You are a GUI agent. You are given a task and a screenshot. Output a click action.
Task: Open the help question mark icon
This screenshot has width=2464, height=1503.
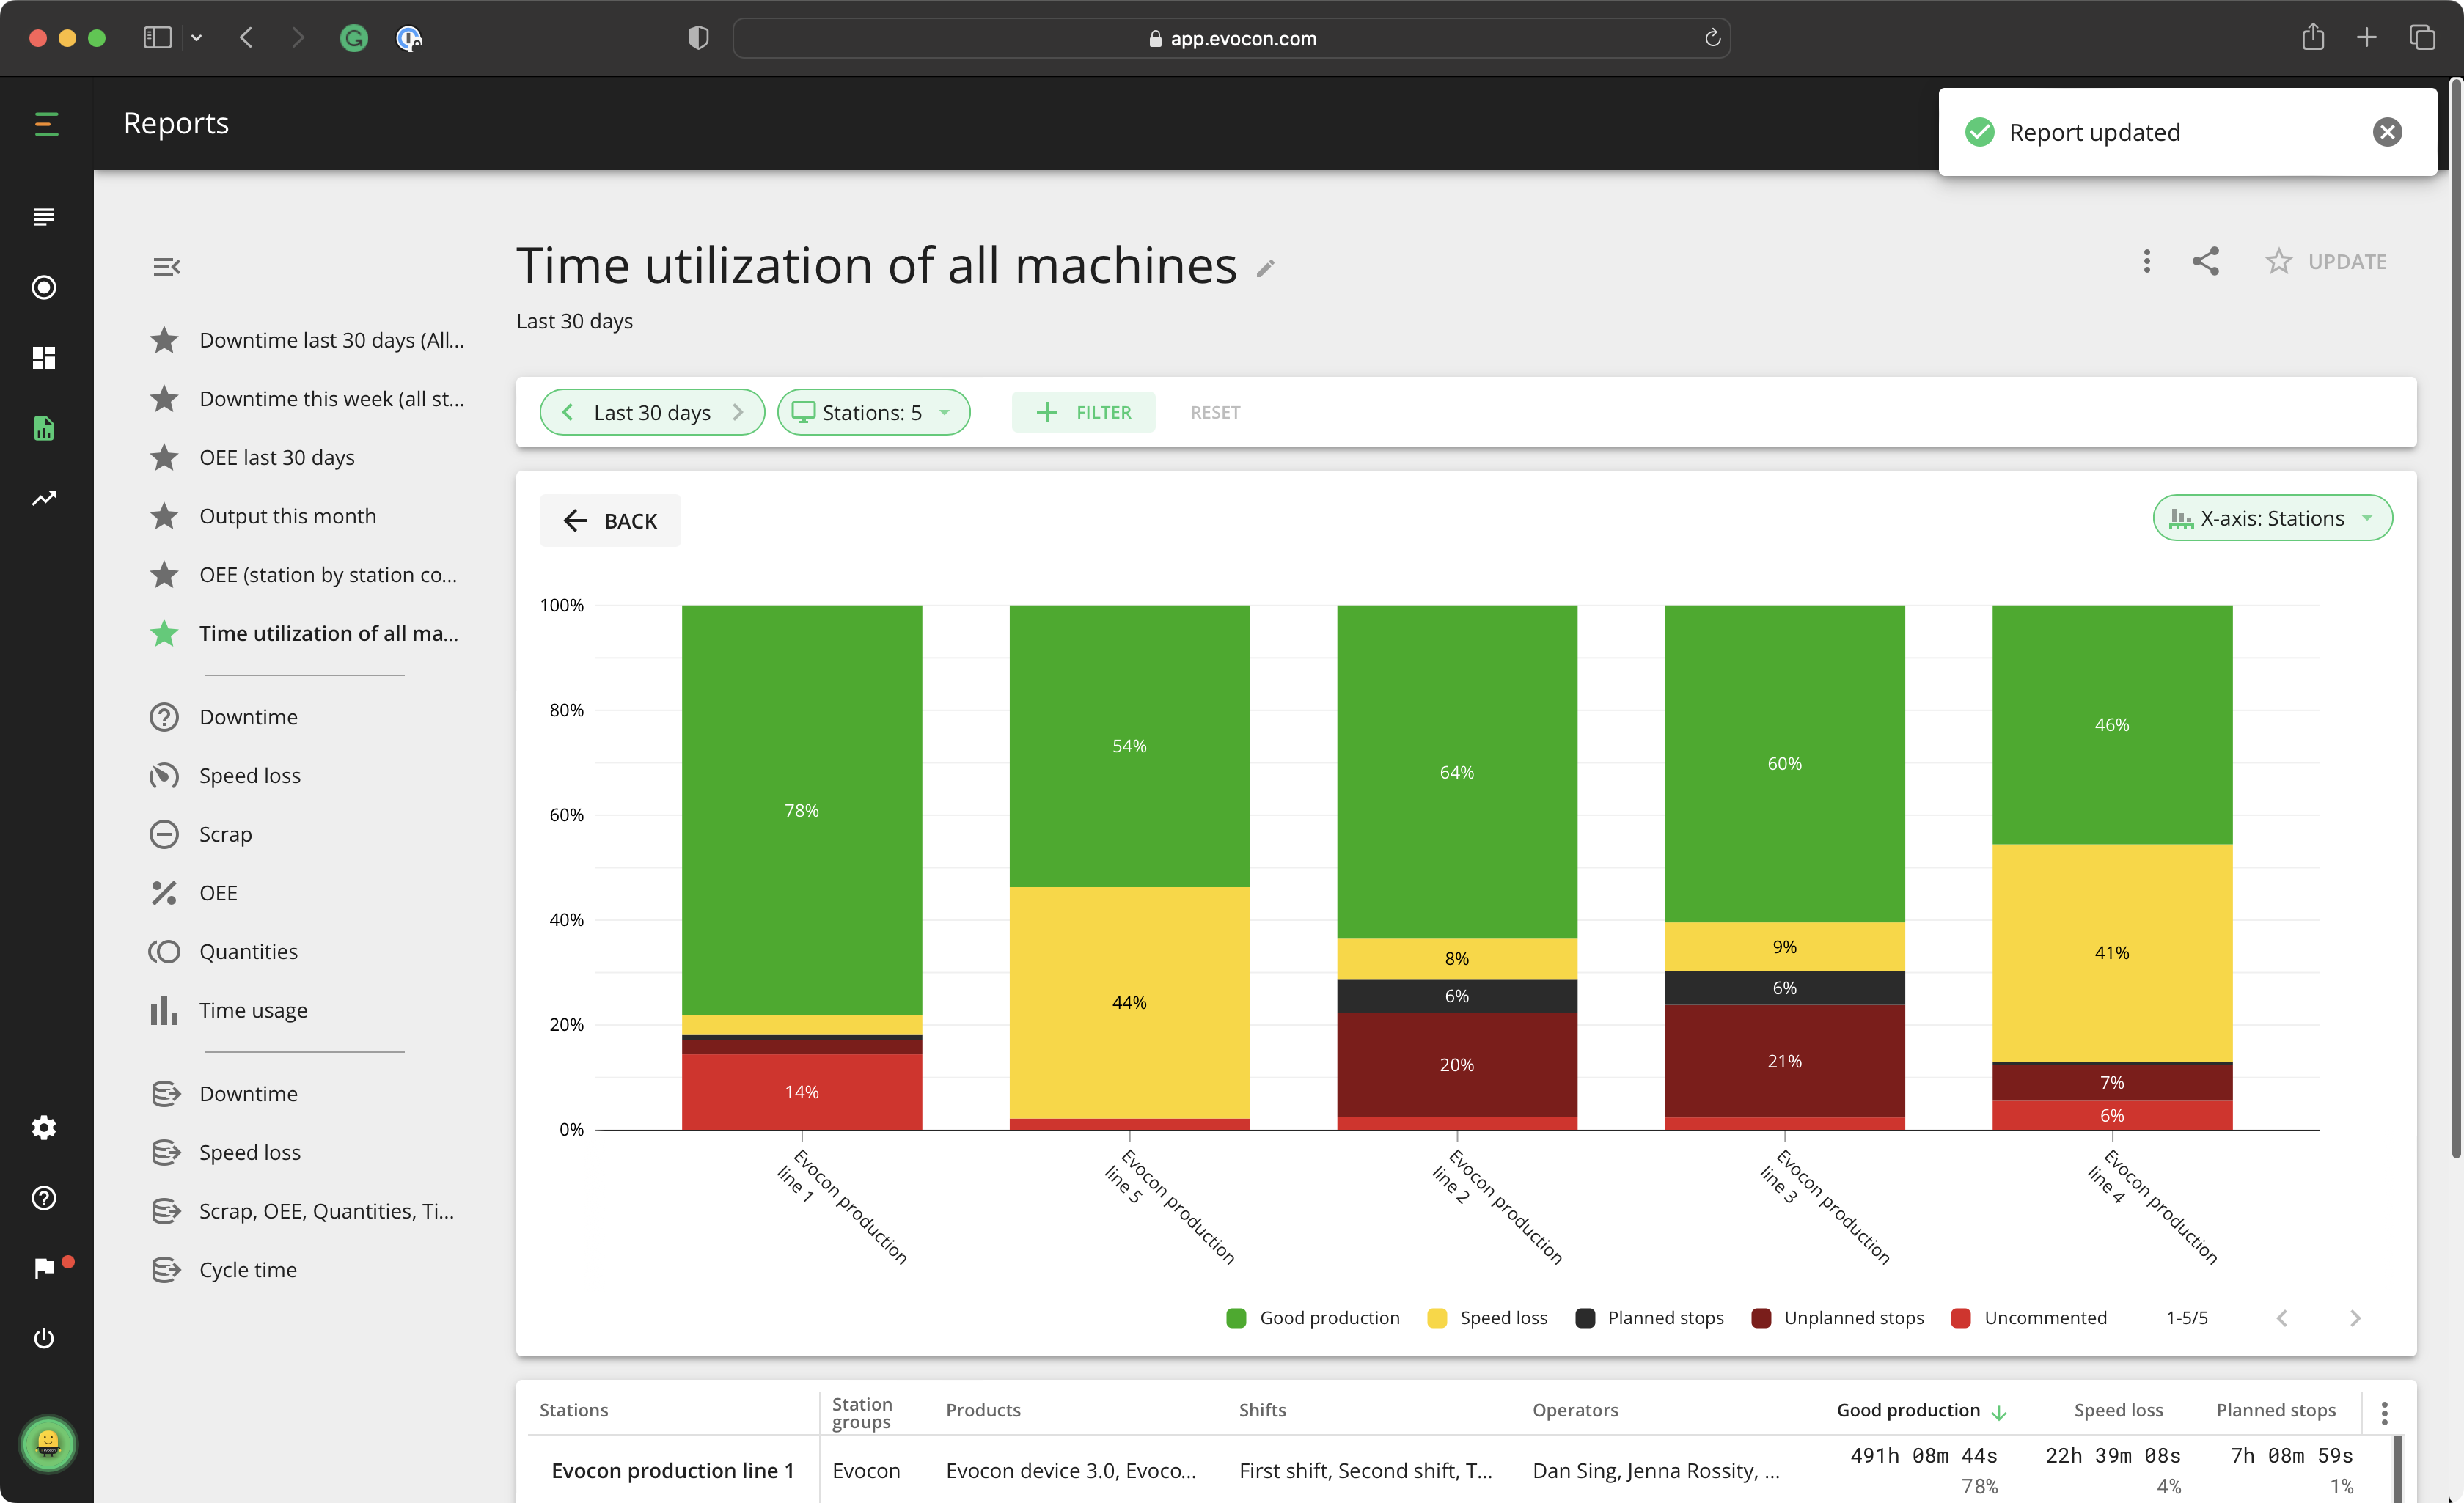[44, 1198]
